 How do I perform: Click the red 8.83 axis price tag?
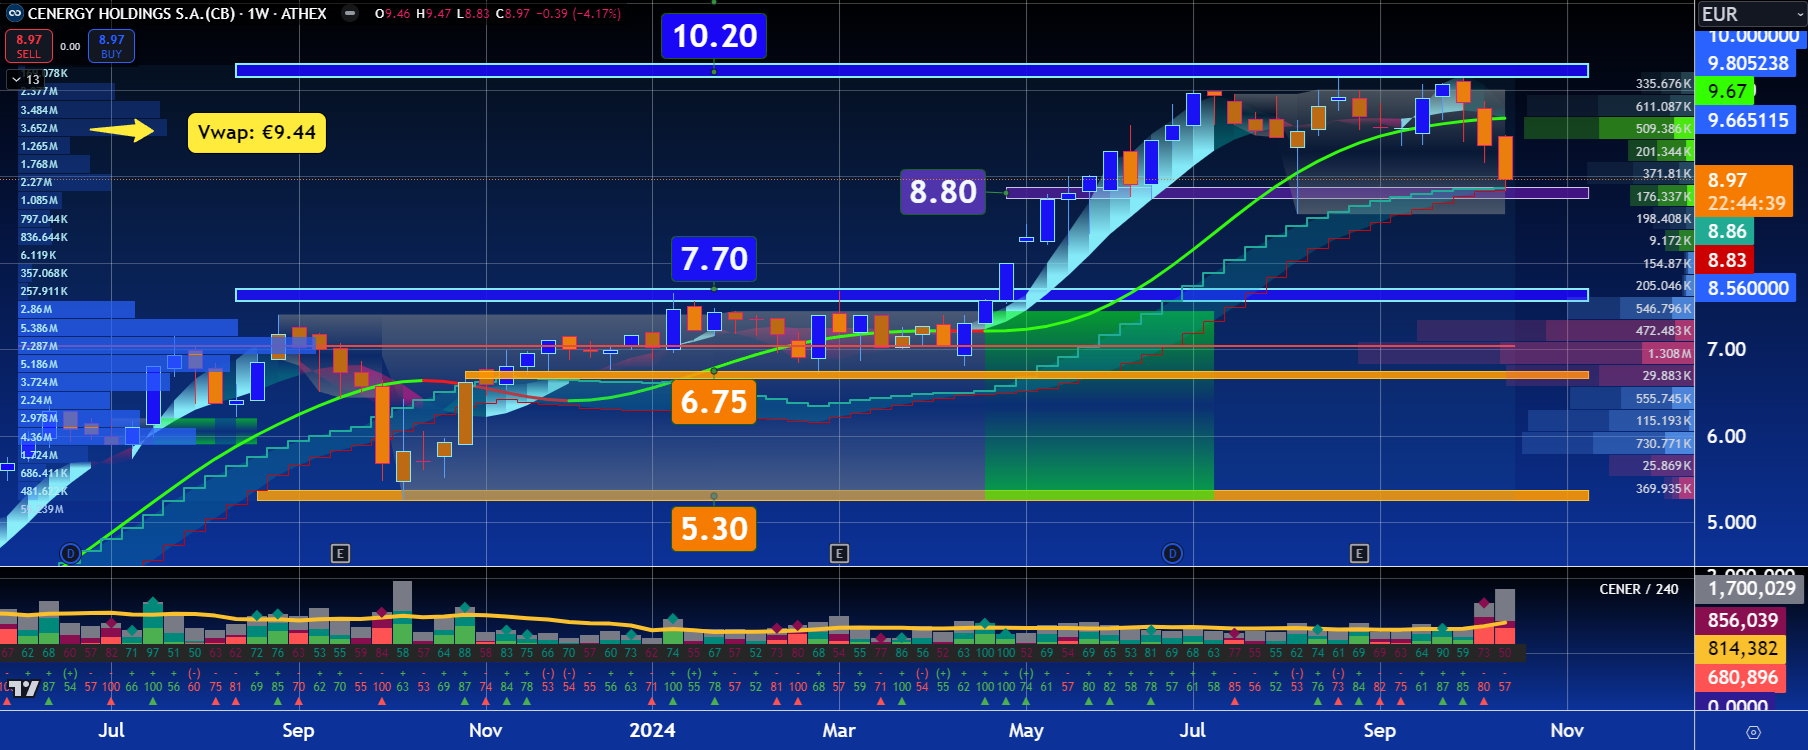coord(1727,261)
